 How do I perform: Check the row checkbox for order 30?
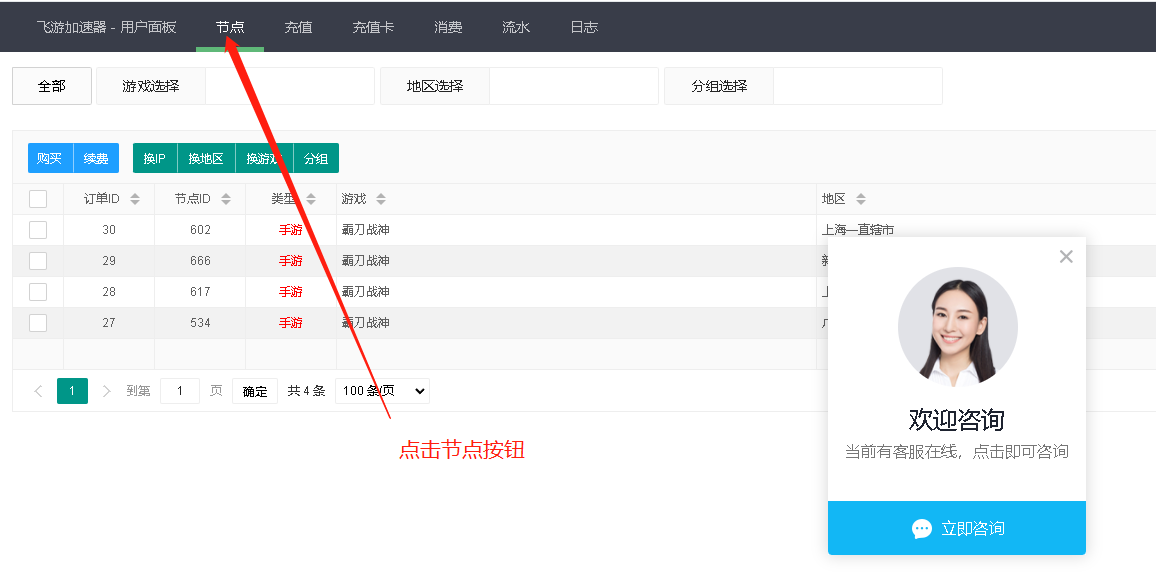point(38,230)
